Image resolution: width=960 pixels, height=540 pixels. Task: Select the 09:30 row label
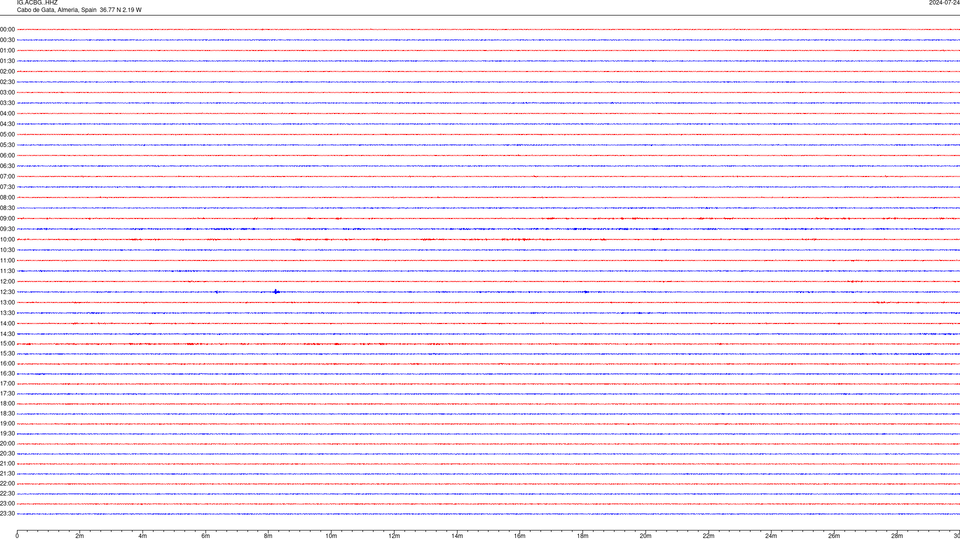click(7, 229)
